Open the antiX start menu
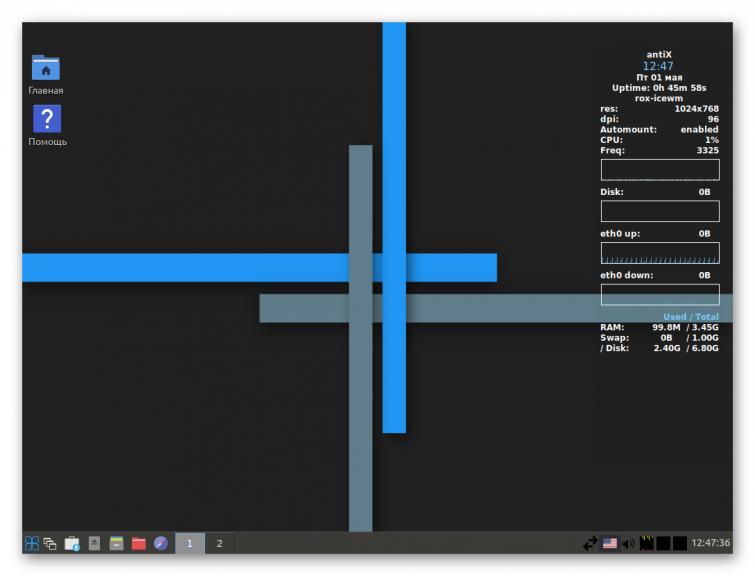This screenshot has width=755, height=576. click(x=32, y=543)
